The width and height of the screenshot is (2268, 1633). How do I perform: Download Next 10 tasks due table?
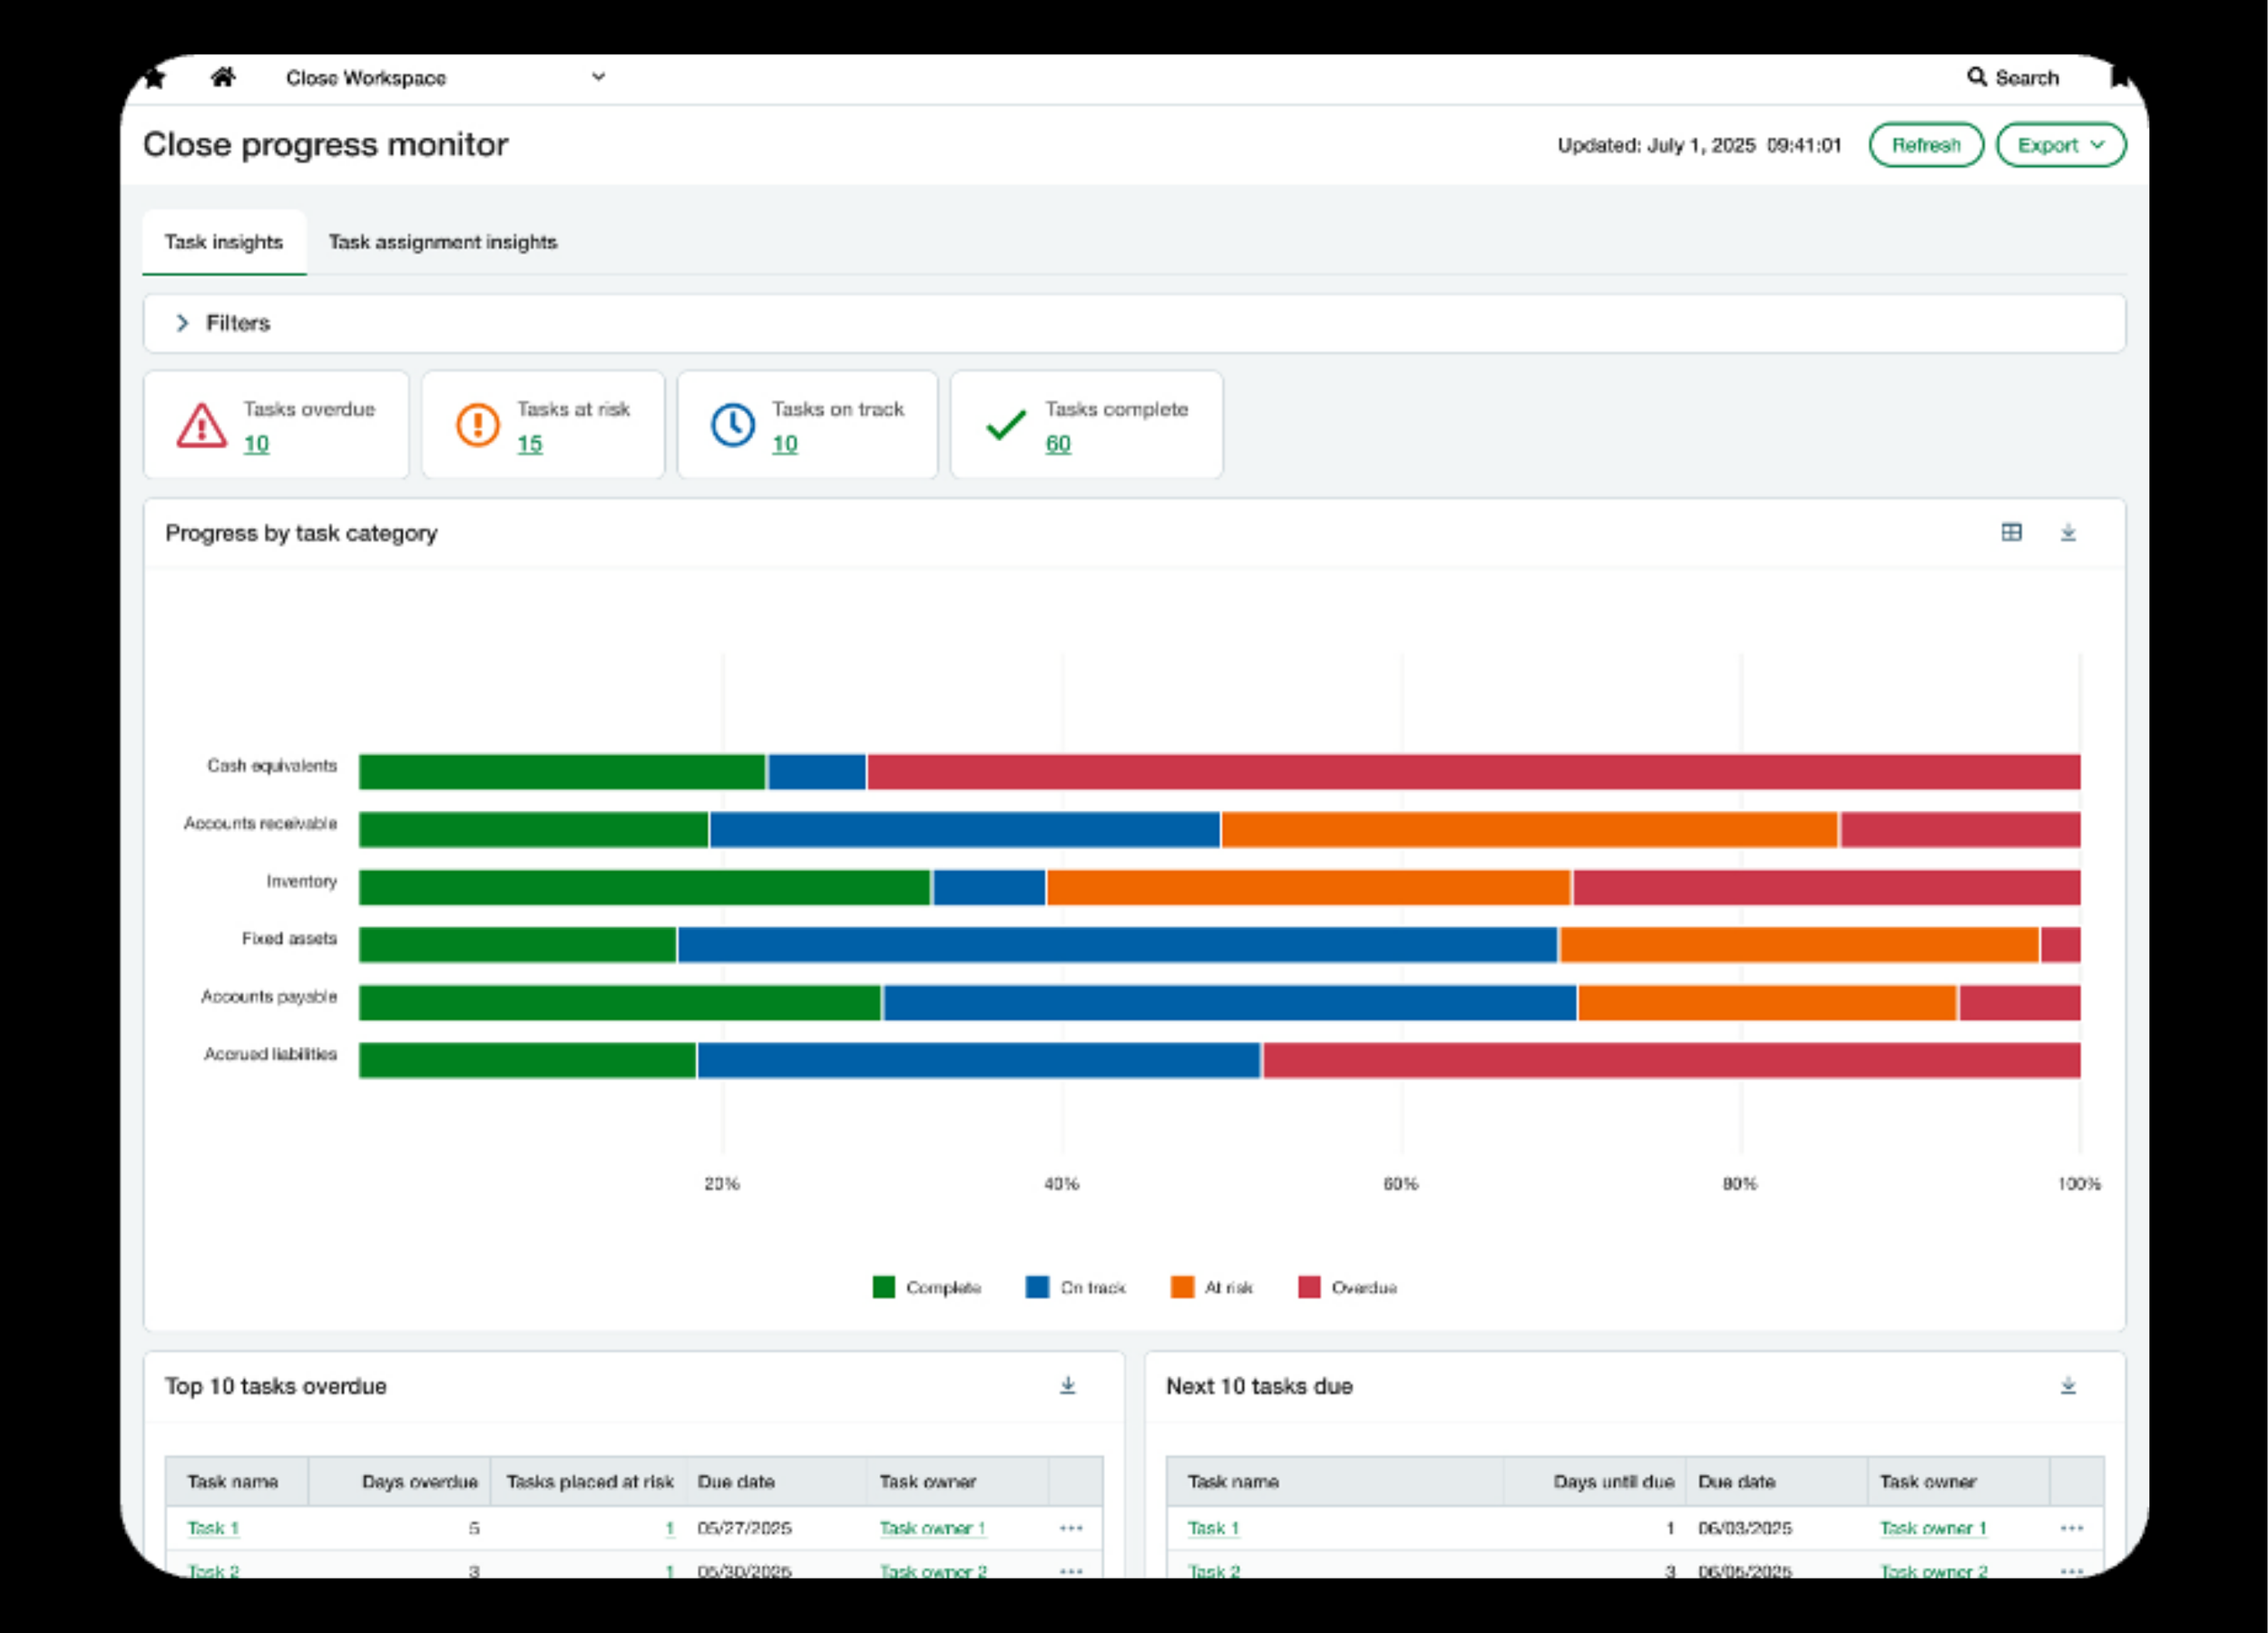point(2068,1385)
